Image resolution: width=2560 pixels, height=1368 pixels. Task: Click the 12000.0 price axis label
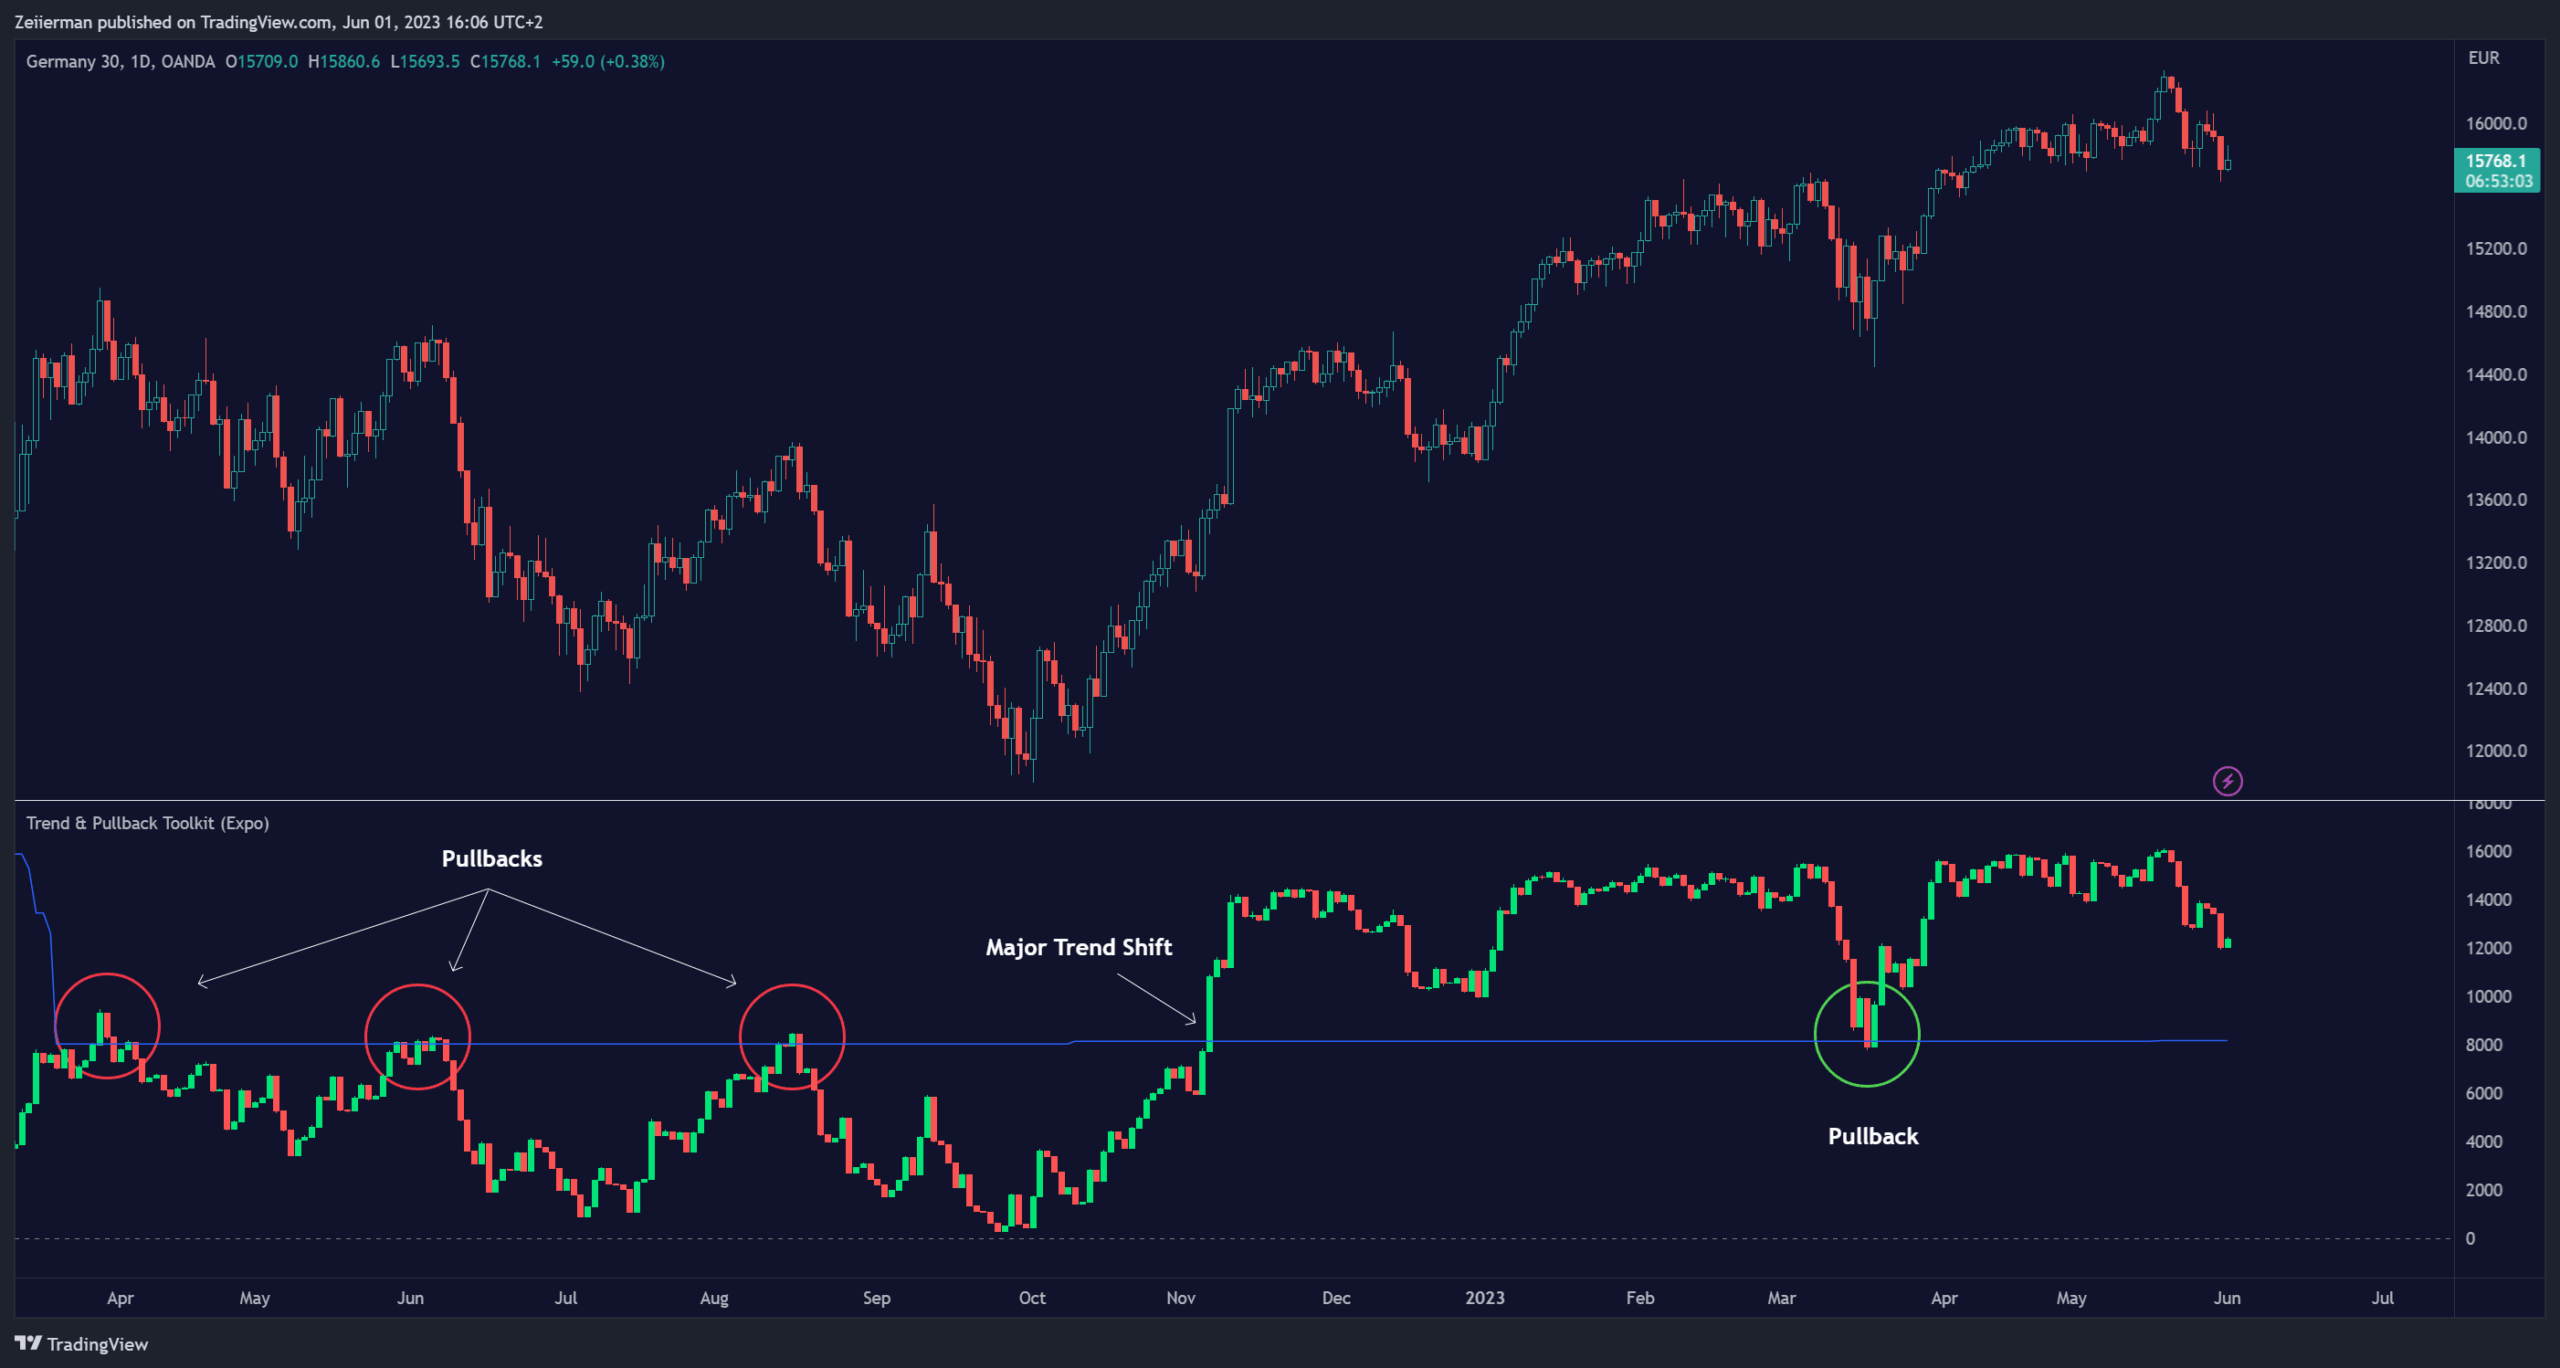point(2496,751)
